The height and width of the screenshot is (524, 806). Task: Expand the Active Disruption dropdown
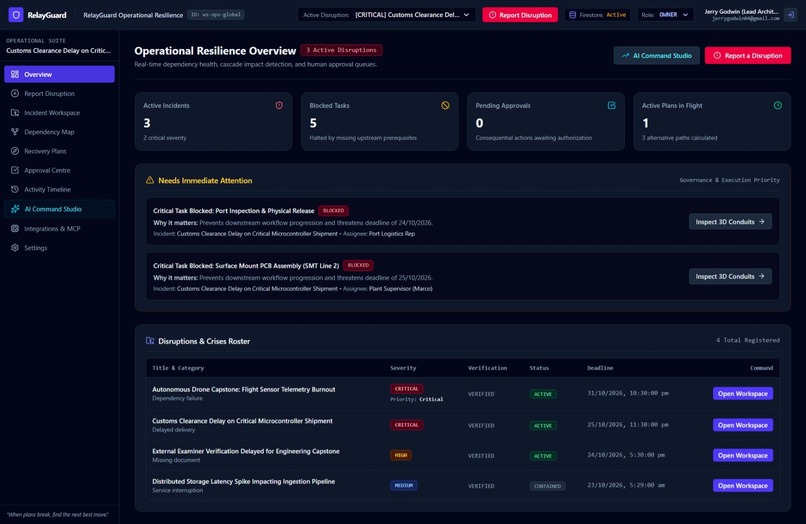tap(386, 15)
